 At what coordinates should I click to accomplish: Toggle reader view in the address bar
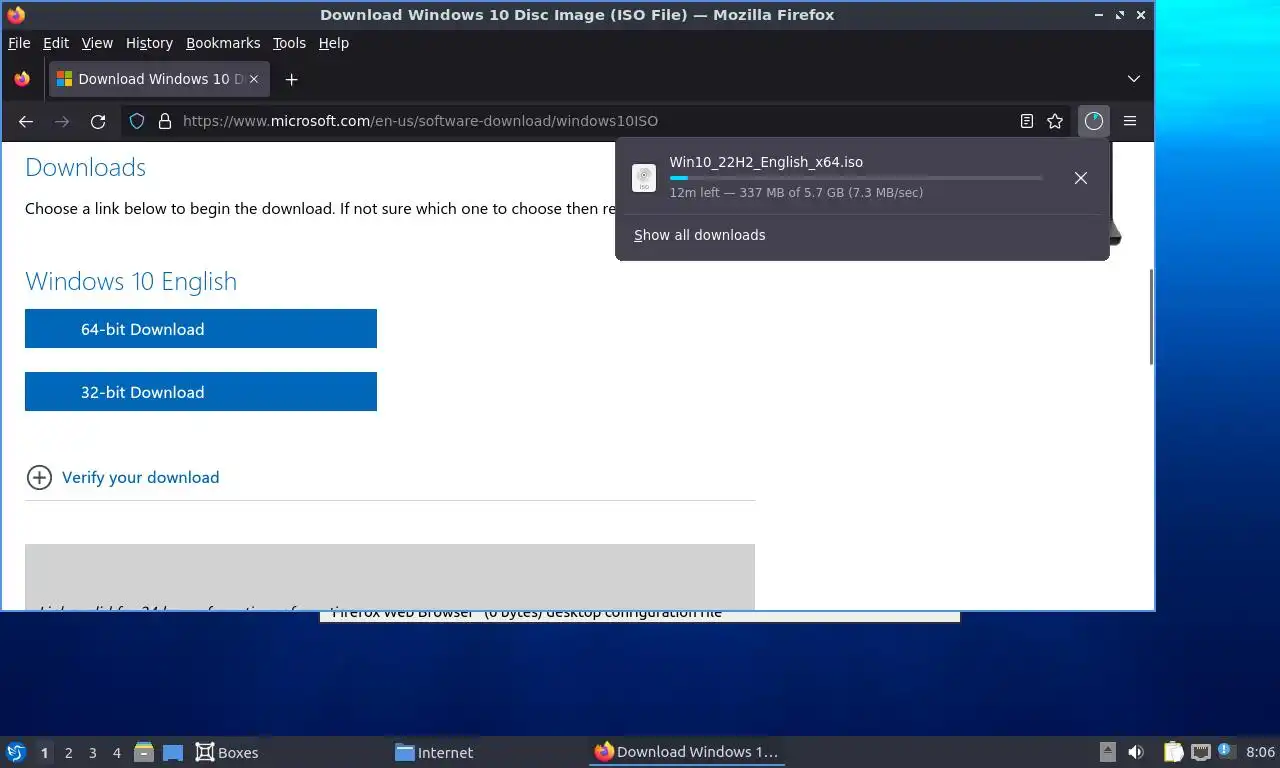(1026, 121)
